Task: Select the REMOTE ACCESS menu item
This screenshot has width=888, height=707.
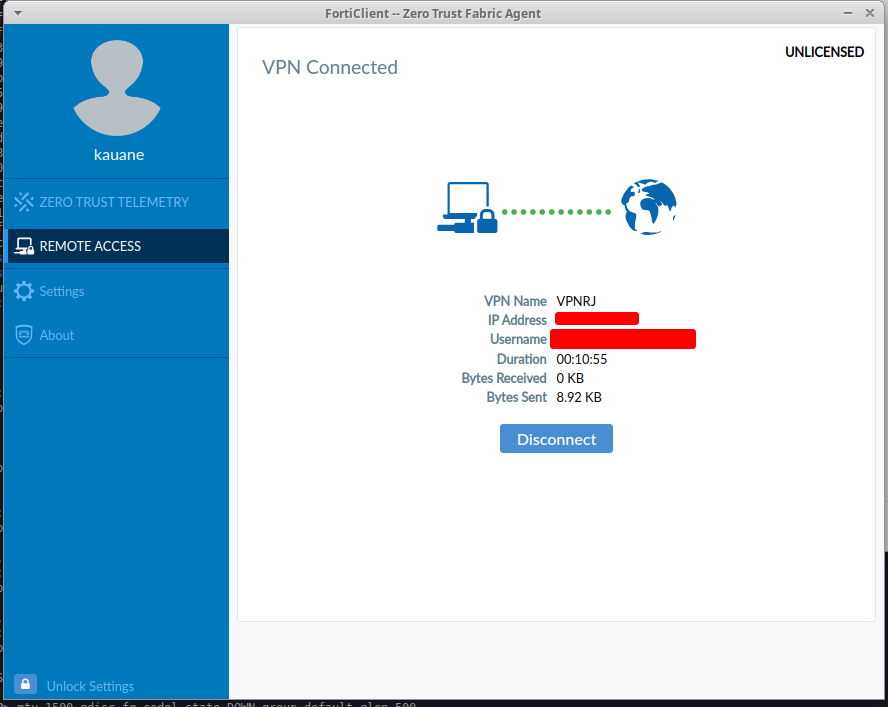Action: [117, 246]
